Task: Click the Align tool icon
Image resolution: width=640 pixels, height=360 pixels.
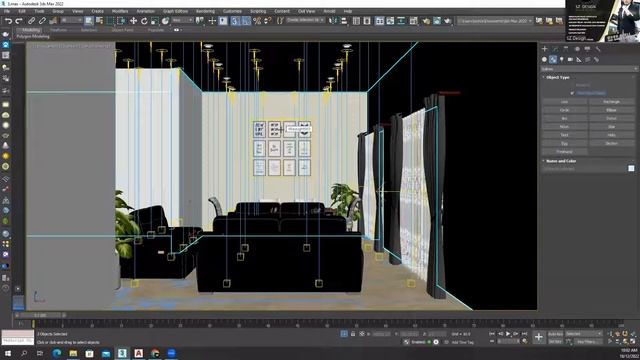Action: pyautogui.click(x=344, y=21)
